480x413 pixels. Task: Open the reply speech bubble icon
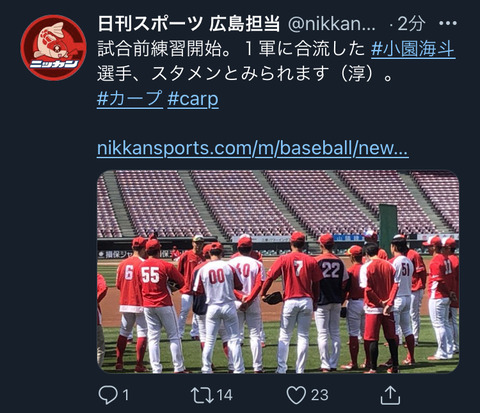point(108,395)
